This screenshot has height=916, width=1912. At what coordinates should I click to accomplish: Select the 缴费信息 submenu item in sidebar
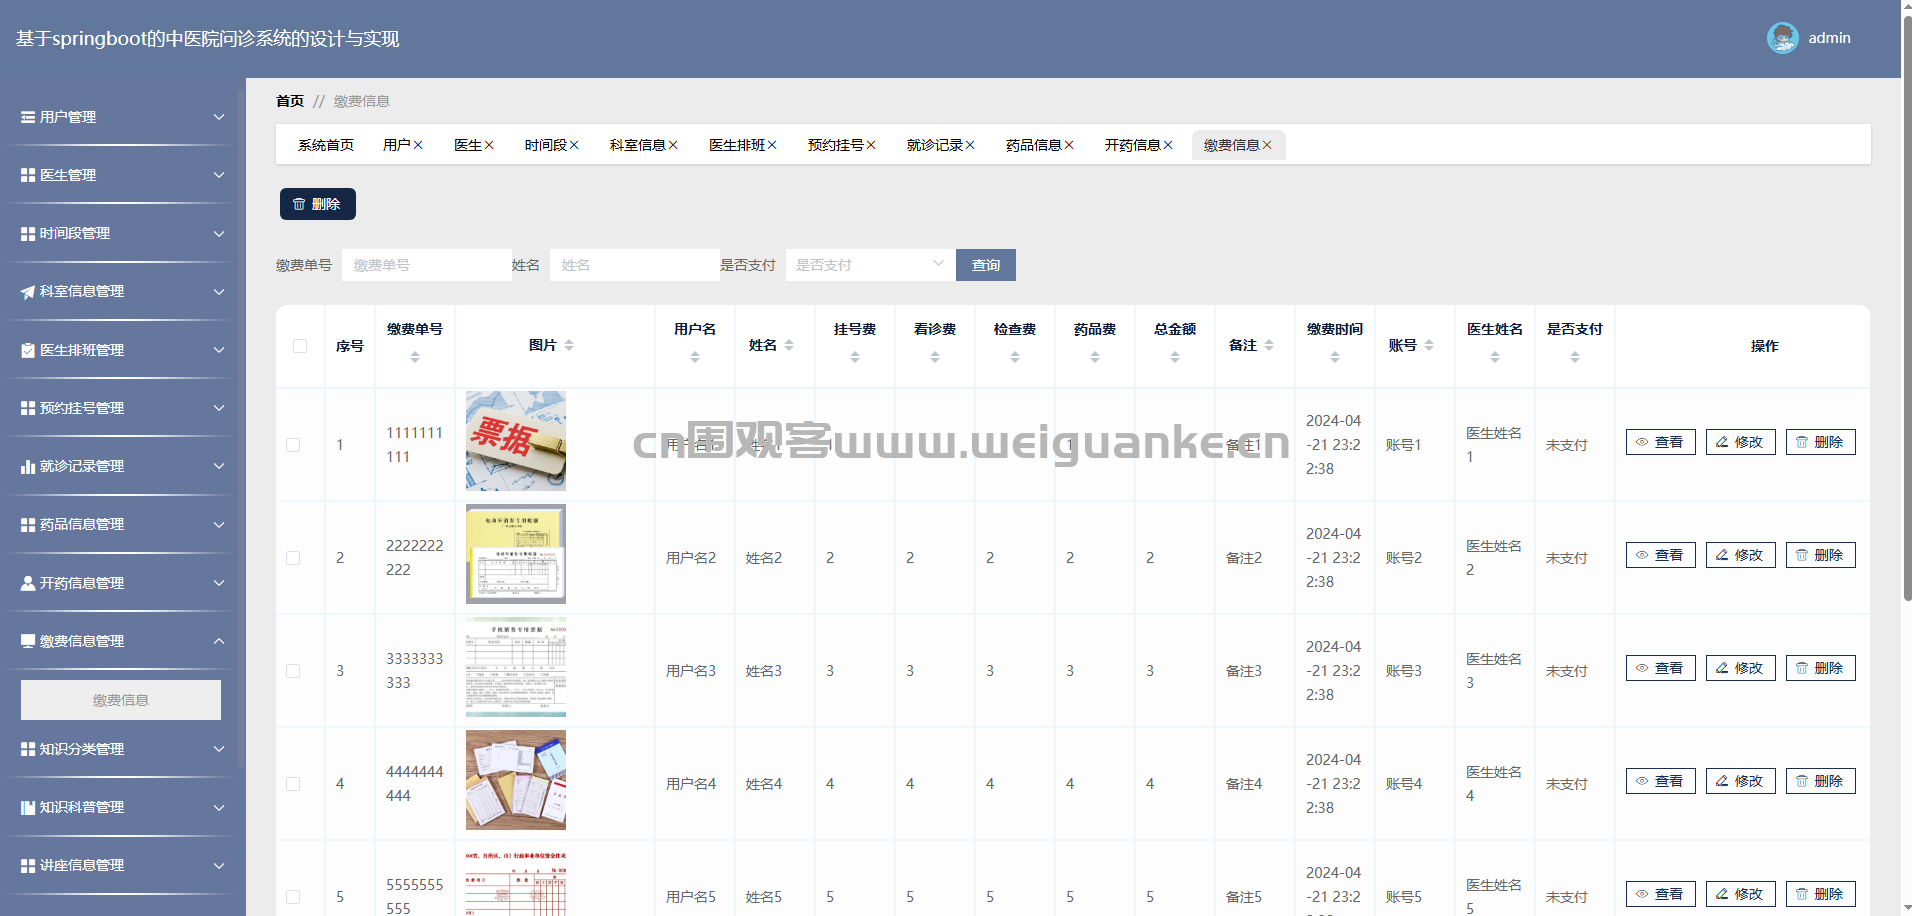tap(121, 700)
